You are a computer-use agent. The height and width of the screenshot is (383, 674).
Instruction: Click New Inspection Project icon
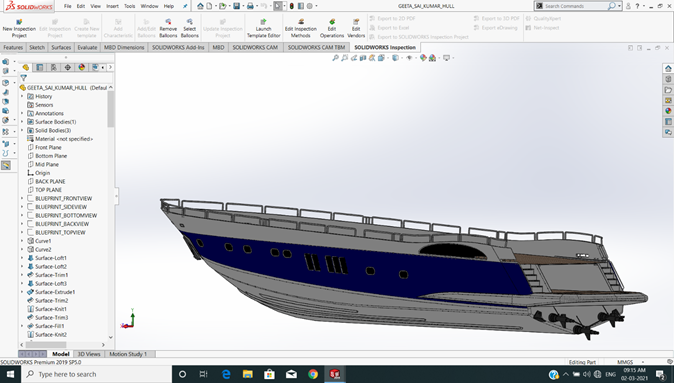[x=19, y=21]
